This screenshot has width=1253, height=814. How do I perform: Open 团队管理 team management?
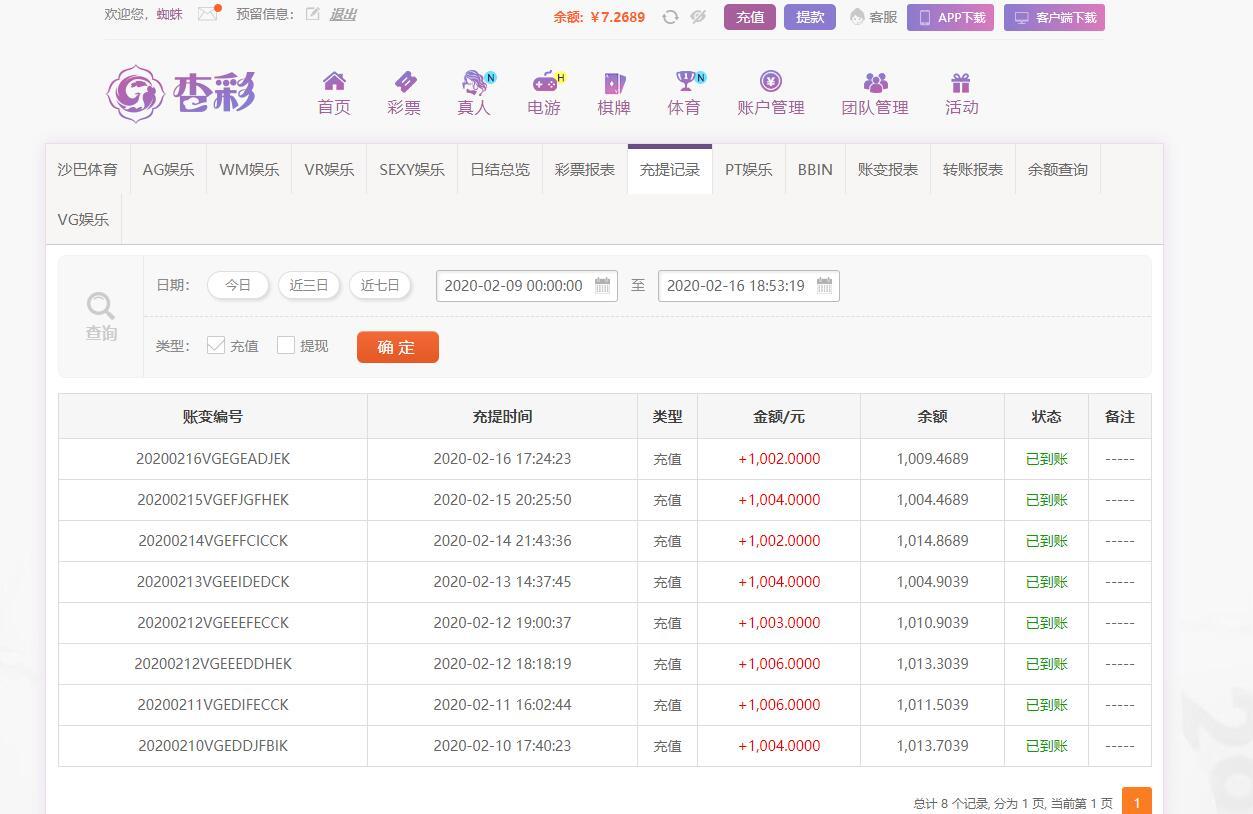(x=875, y=94)
